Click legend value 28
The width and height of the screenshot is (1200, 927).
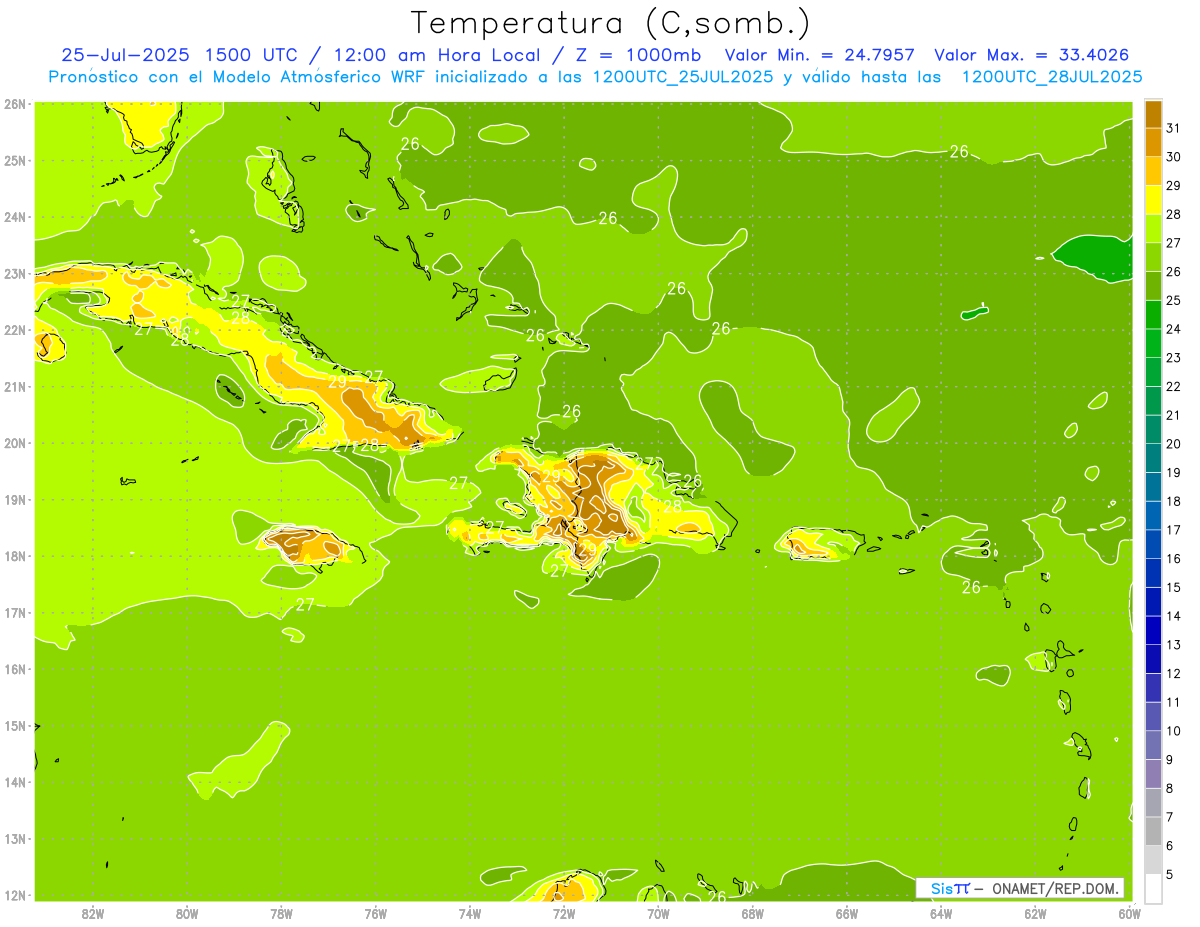[x=1174, y=214]
